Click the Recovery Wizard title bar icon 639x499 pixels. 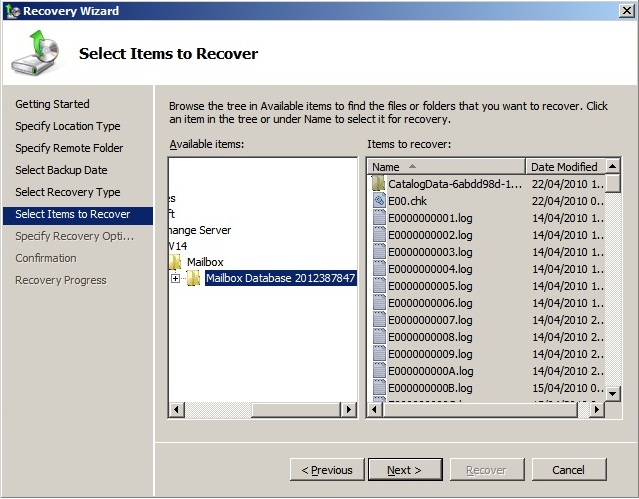(13, 11)
